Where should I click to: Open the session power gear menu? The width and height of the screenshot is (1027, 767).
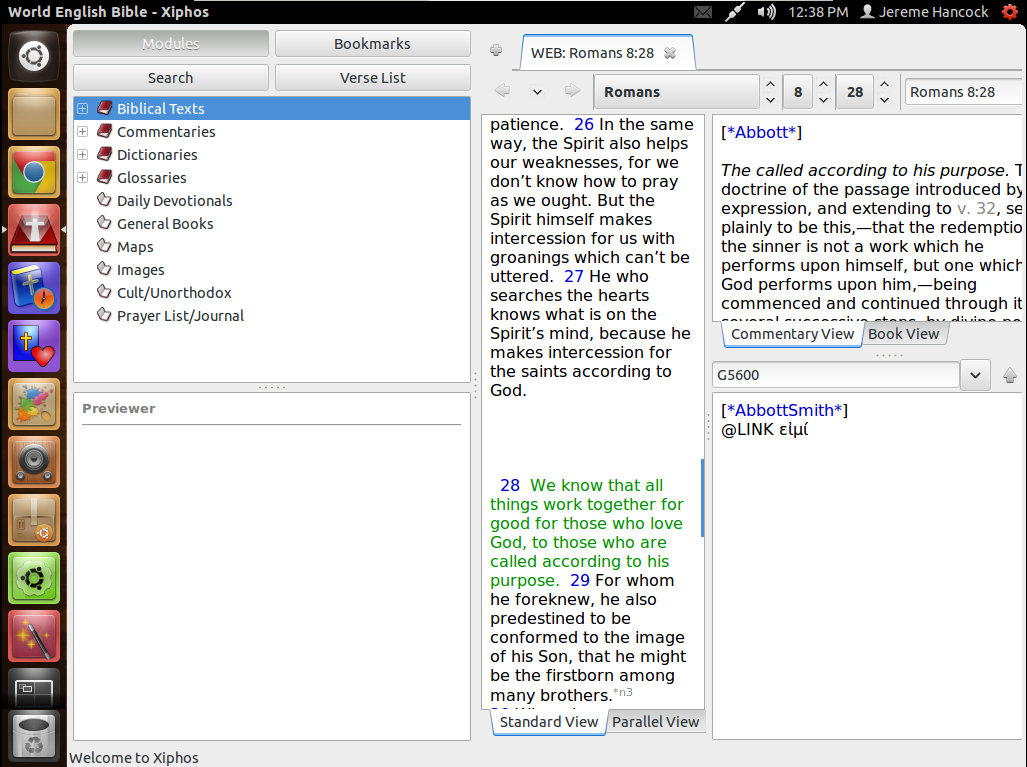[1011, 12]
